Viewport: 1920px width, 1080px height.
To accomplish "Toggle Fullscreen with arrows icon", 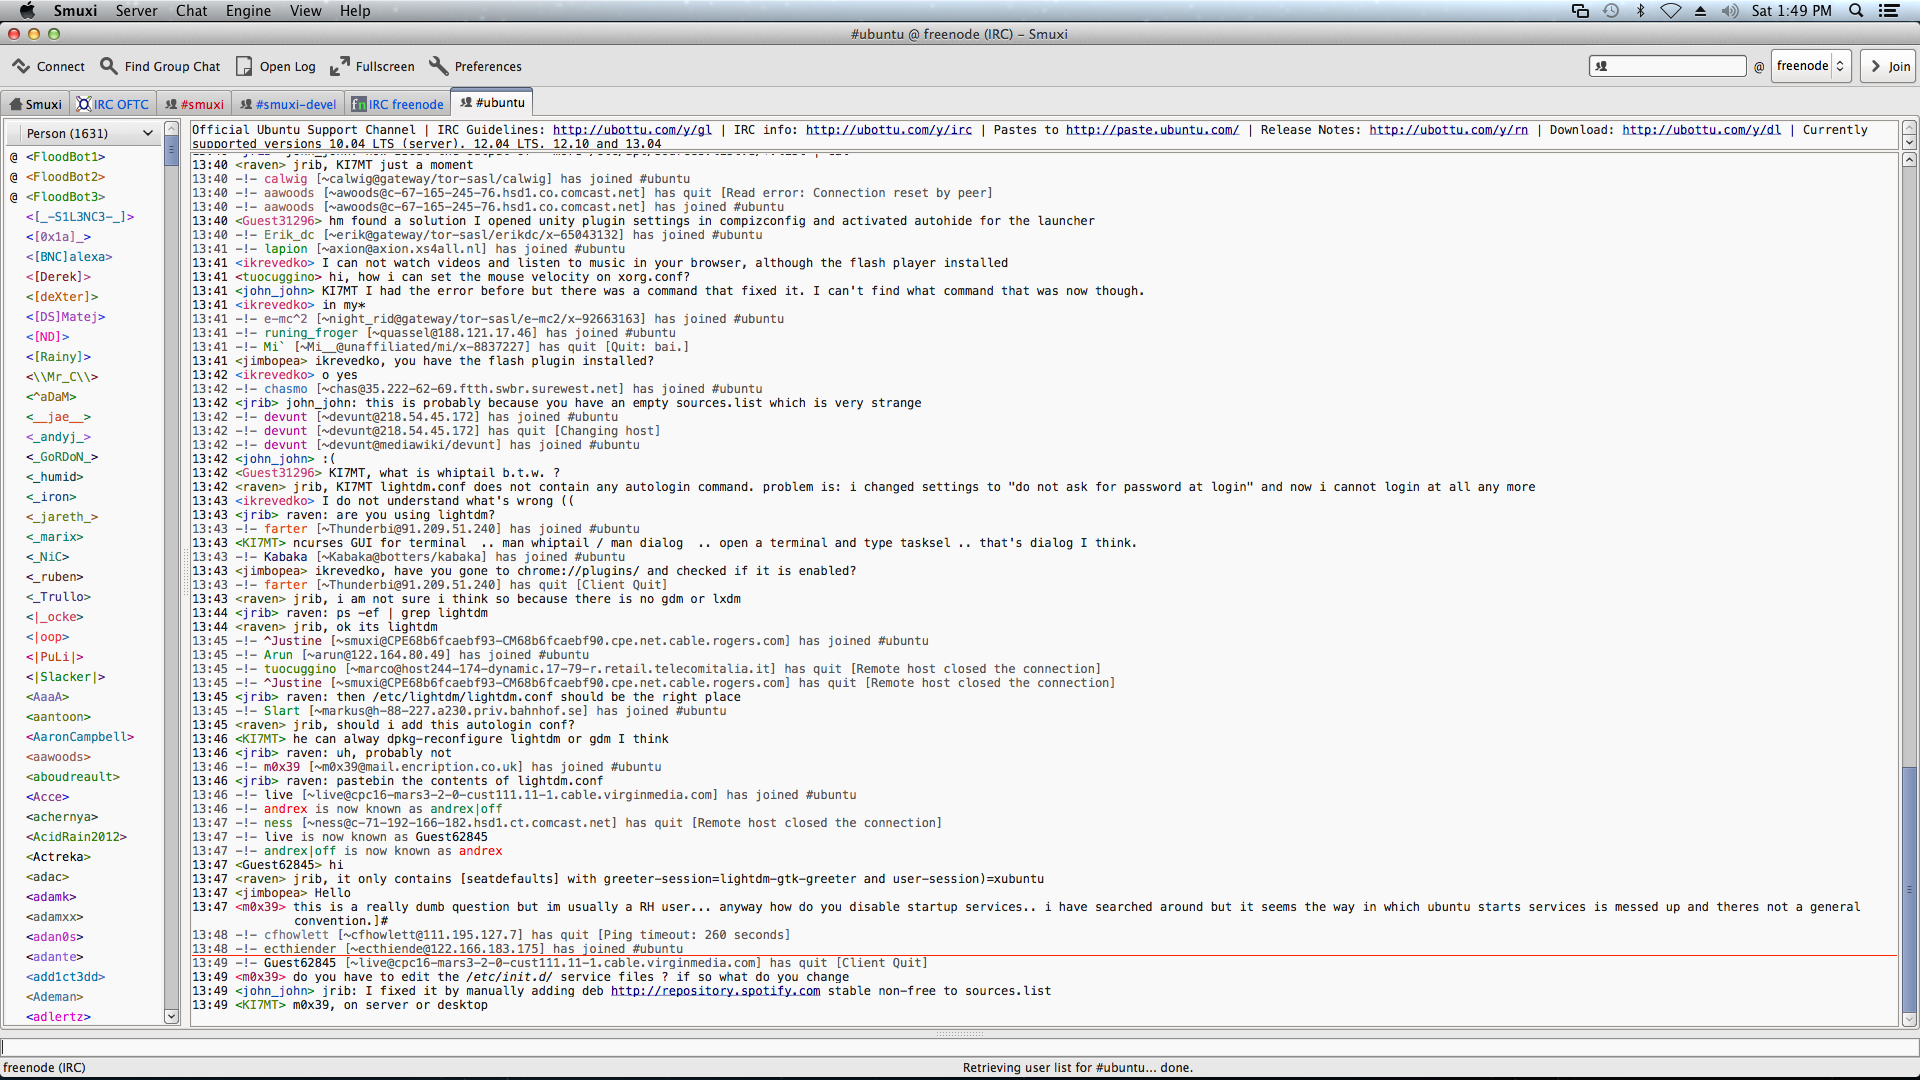I will click(340, 66).
